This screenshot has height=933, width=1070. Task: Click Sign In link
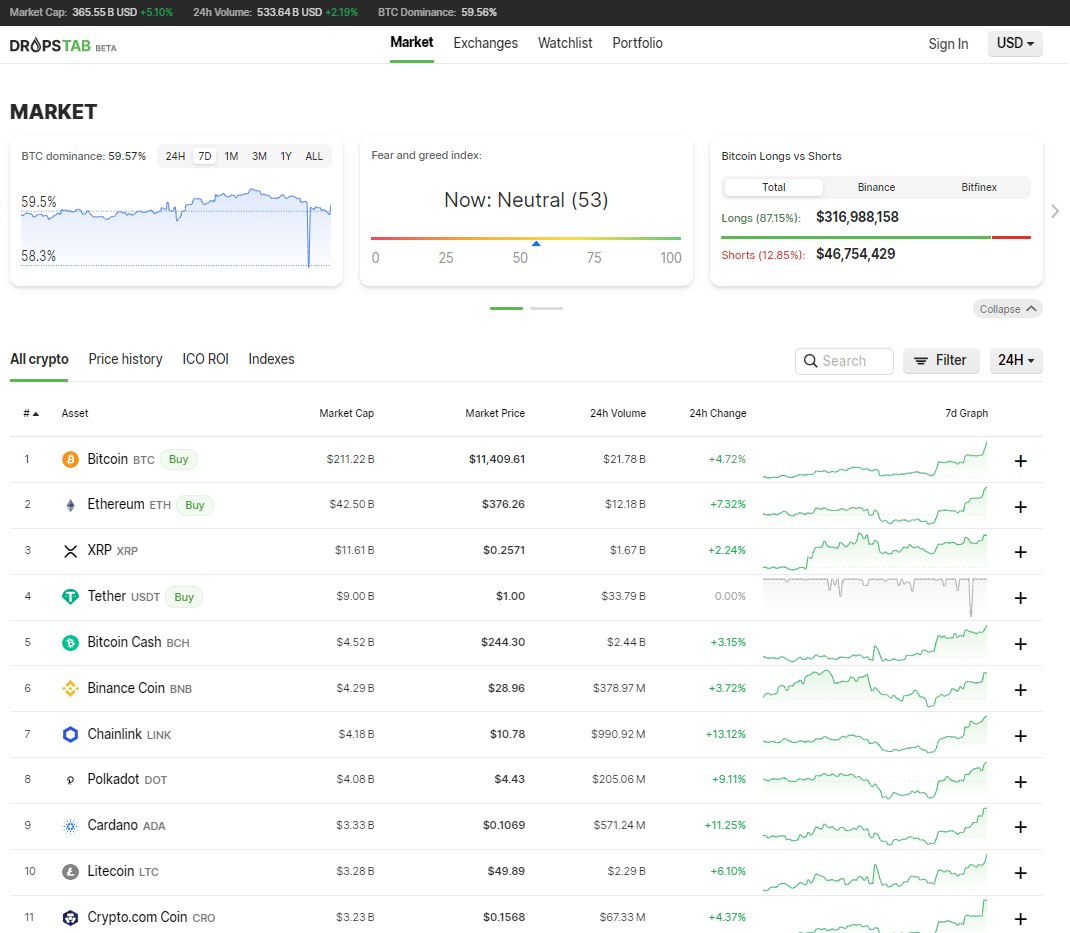tap(948, 44)
